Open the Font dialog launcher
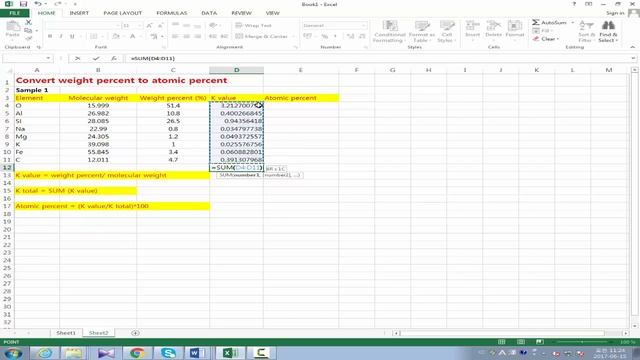The image size is (640, 360). 163,47
